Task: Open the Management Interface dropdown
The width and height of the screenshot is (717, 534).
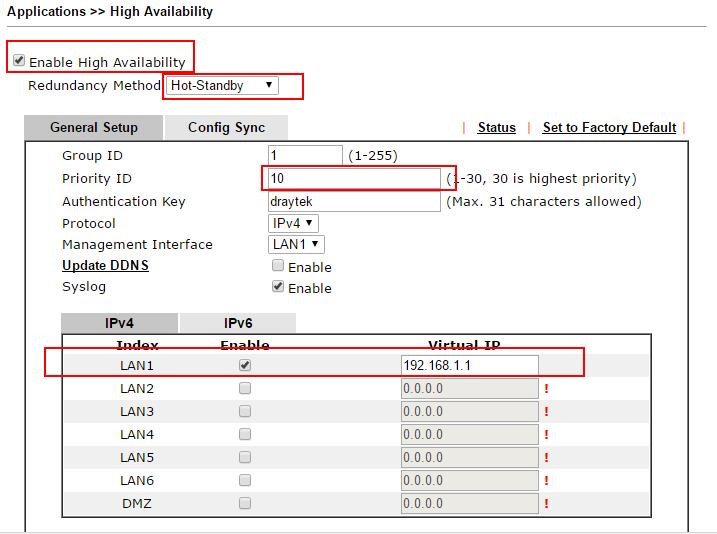Action: pyautogui.click(x=297, y=244)
